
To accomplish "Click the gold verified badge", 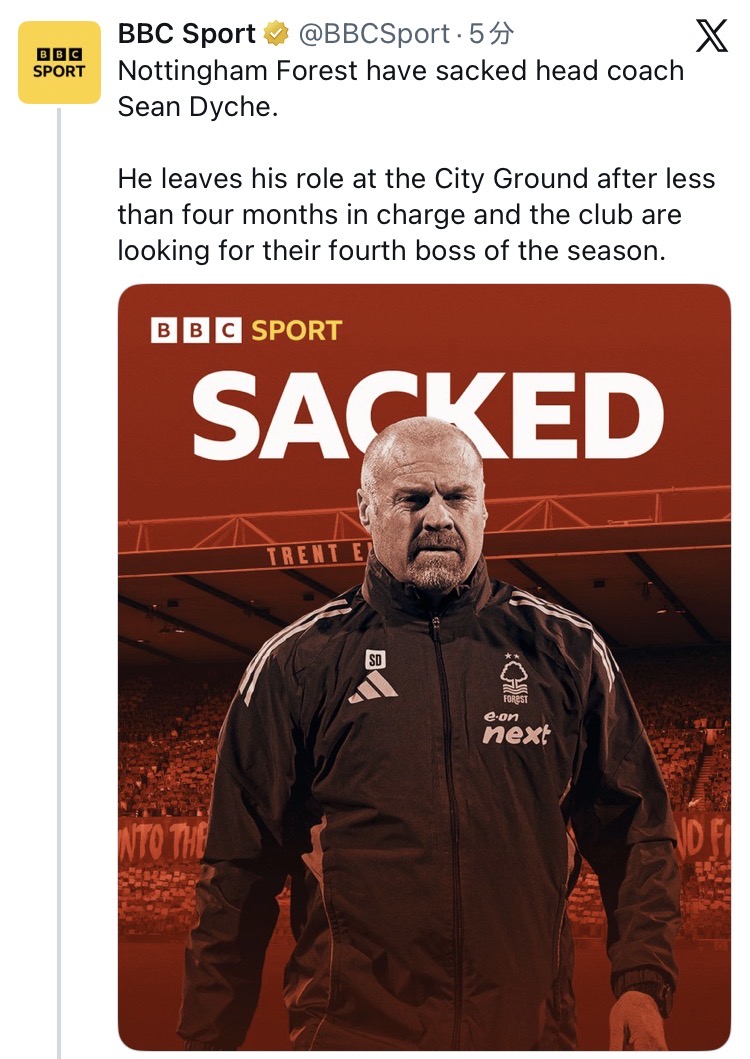I will point(276,34).
